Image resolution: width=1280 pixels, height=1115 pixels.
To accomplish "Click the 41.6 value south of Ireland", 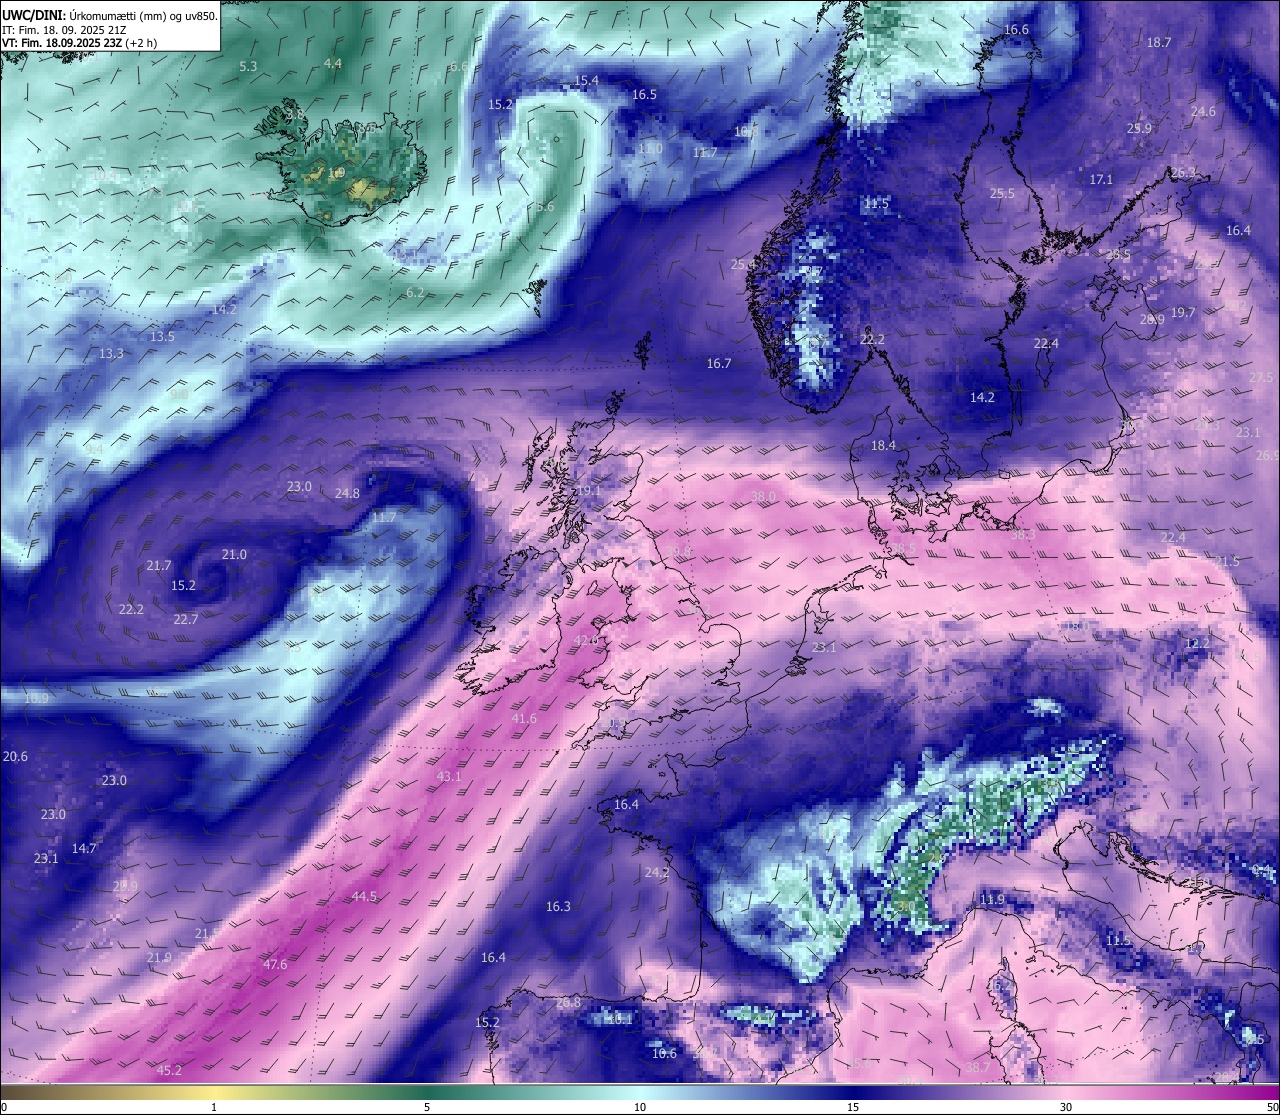I will [x=524, y=718].
